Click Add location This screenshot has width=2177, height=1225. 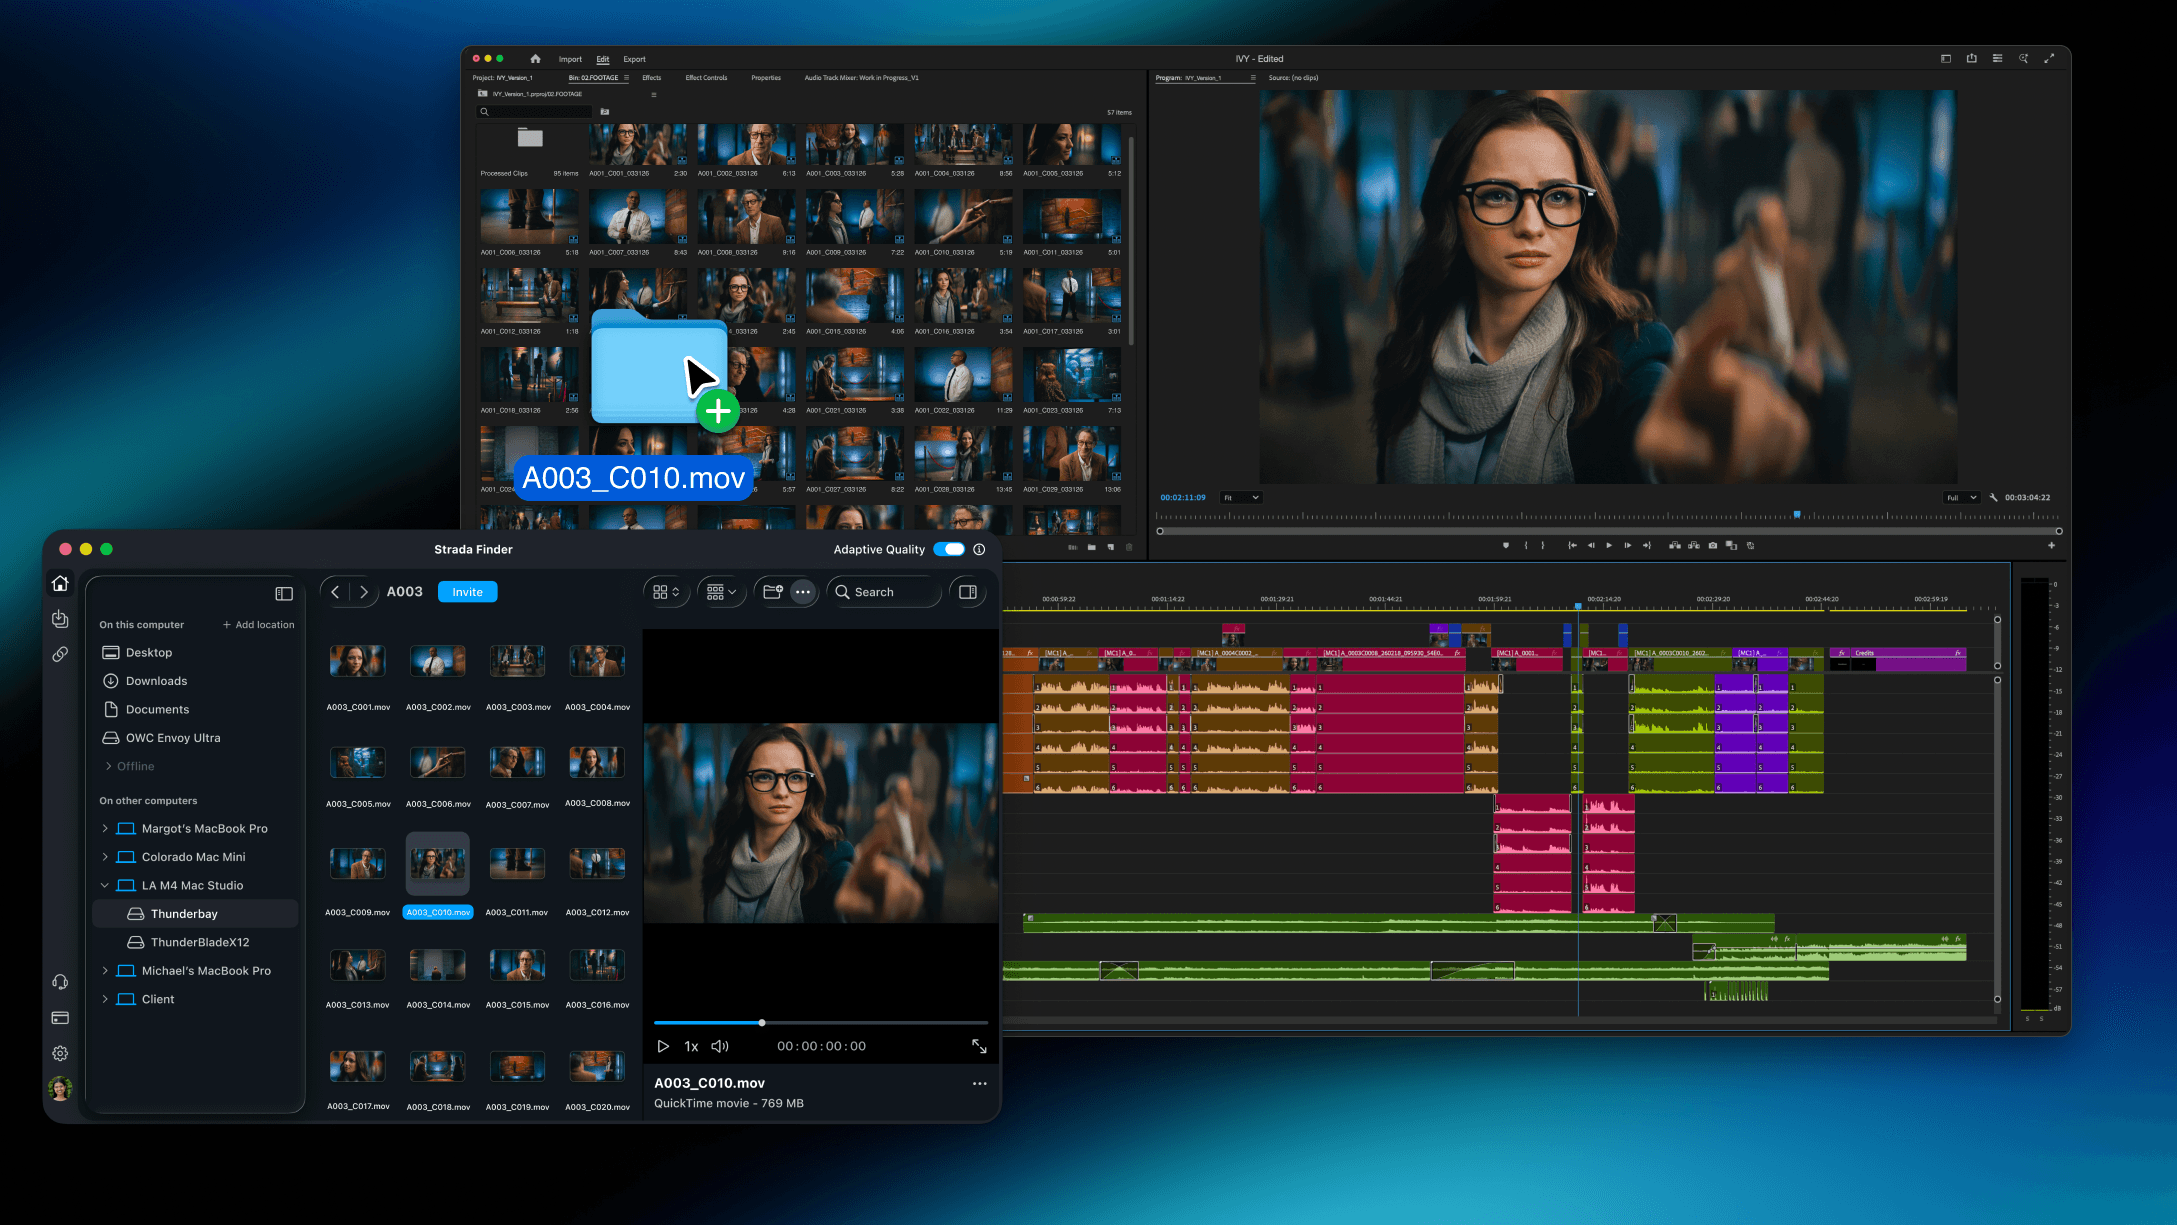pyautogui.click(x=259, y=625)
